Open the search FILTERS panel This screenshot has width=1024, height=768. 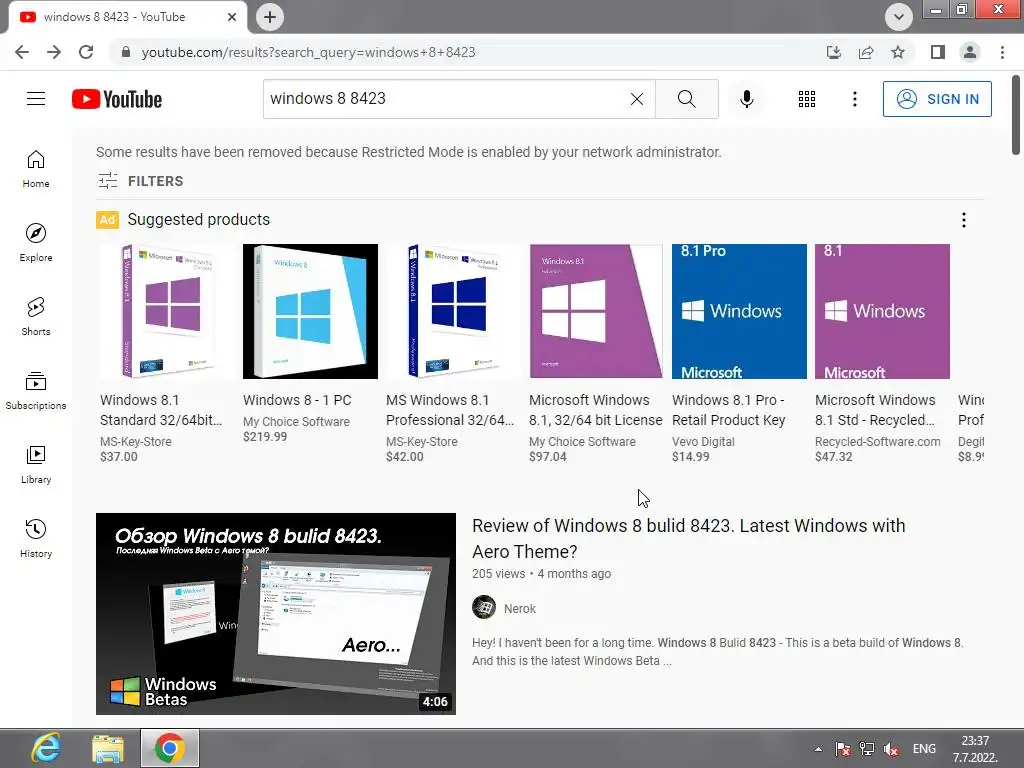pos(140,181)
